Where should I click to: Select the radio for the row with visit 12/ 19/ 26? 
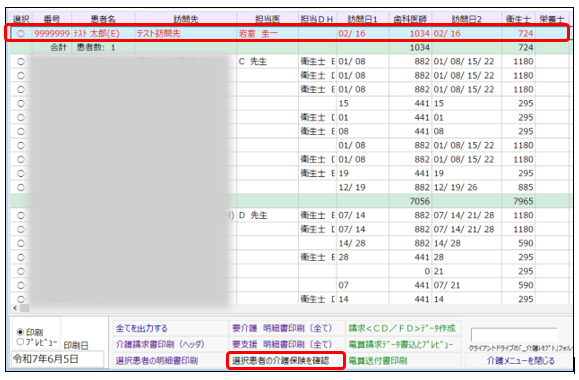coord(21,187)
